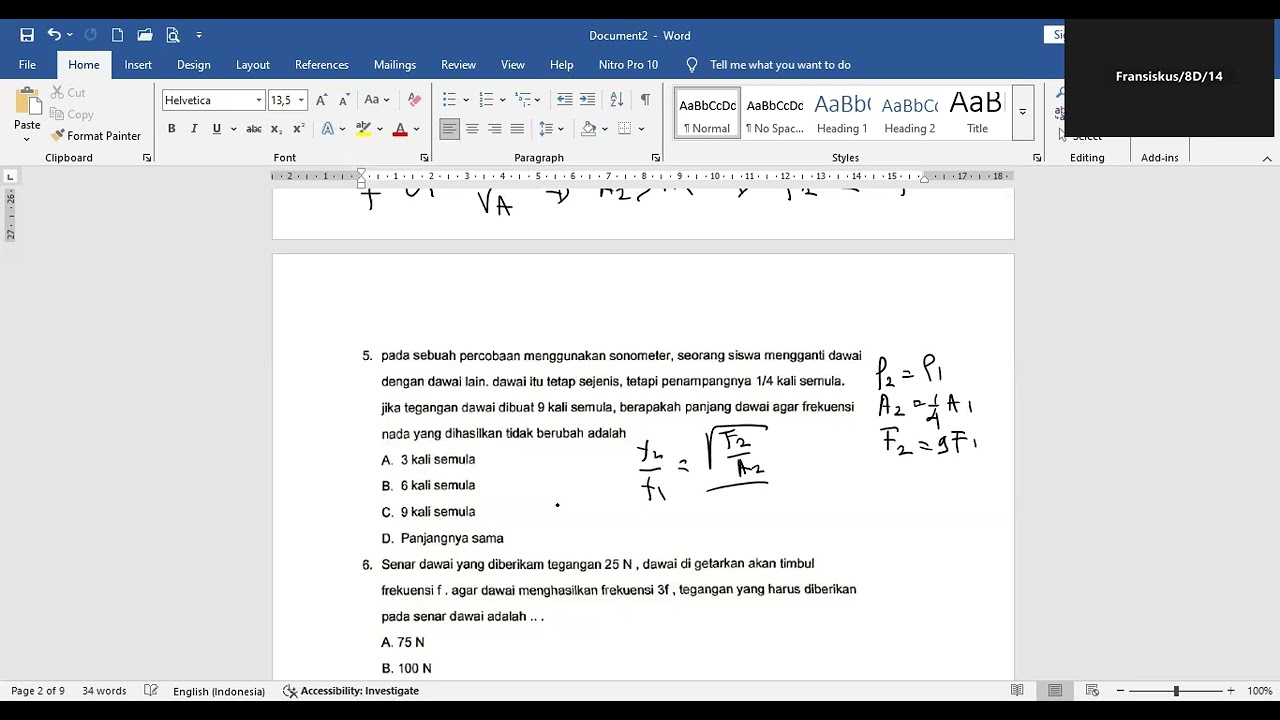Image resolution: width=1280 pixels, height=720 pixels.
Task: Collapse the ribbon with the arrow
Action: coord(1267,159)
